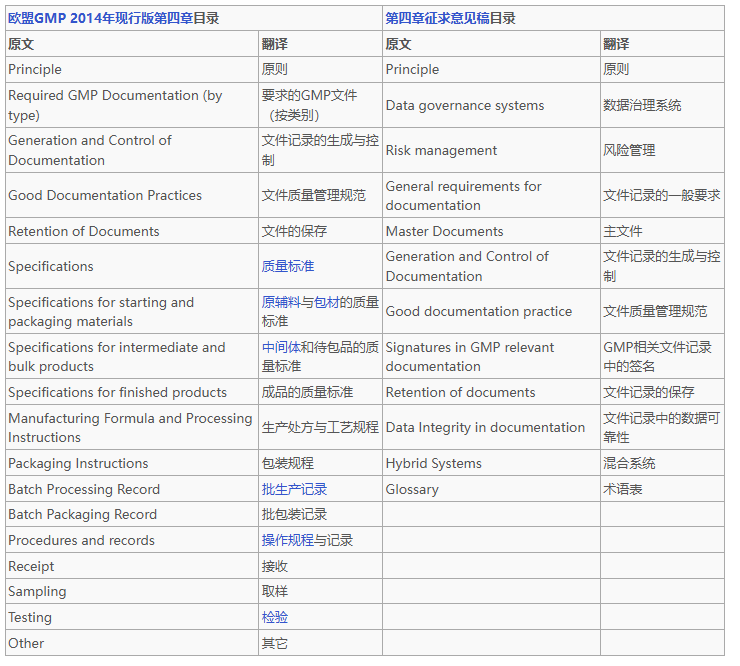Select '文件记录的一般要求' cell
The width and height of the screenshot is (740, 666).
[662, 195]
